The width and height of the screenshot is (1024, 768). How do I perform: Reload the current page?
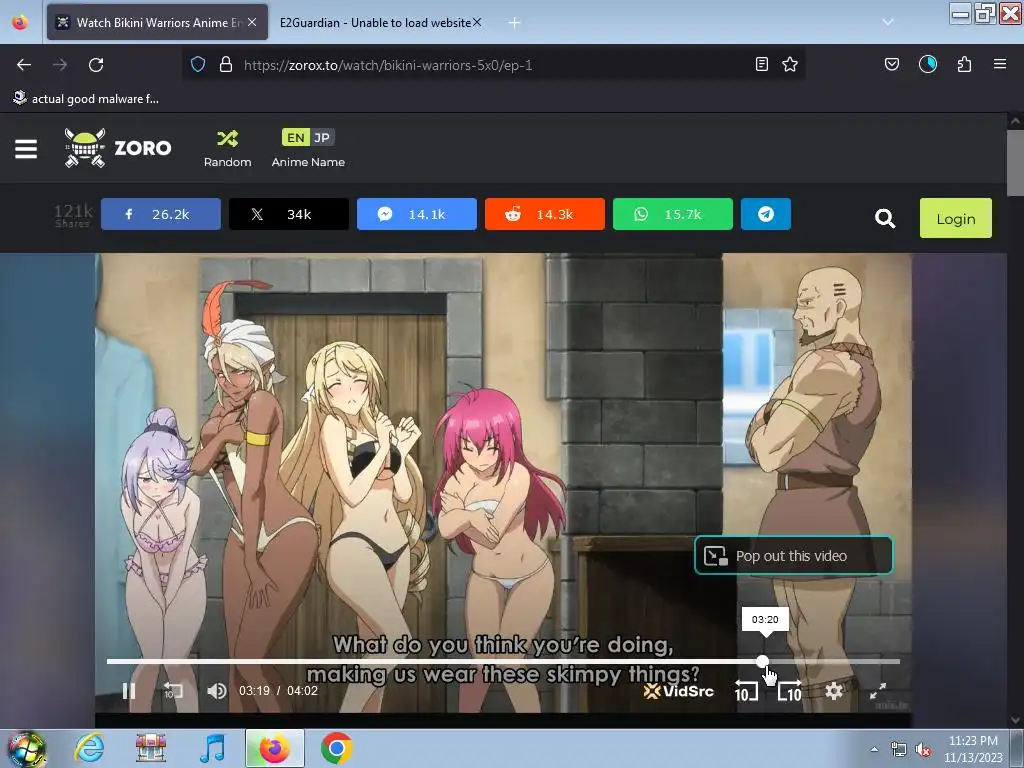(x=96, y=65)
